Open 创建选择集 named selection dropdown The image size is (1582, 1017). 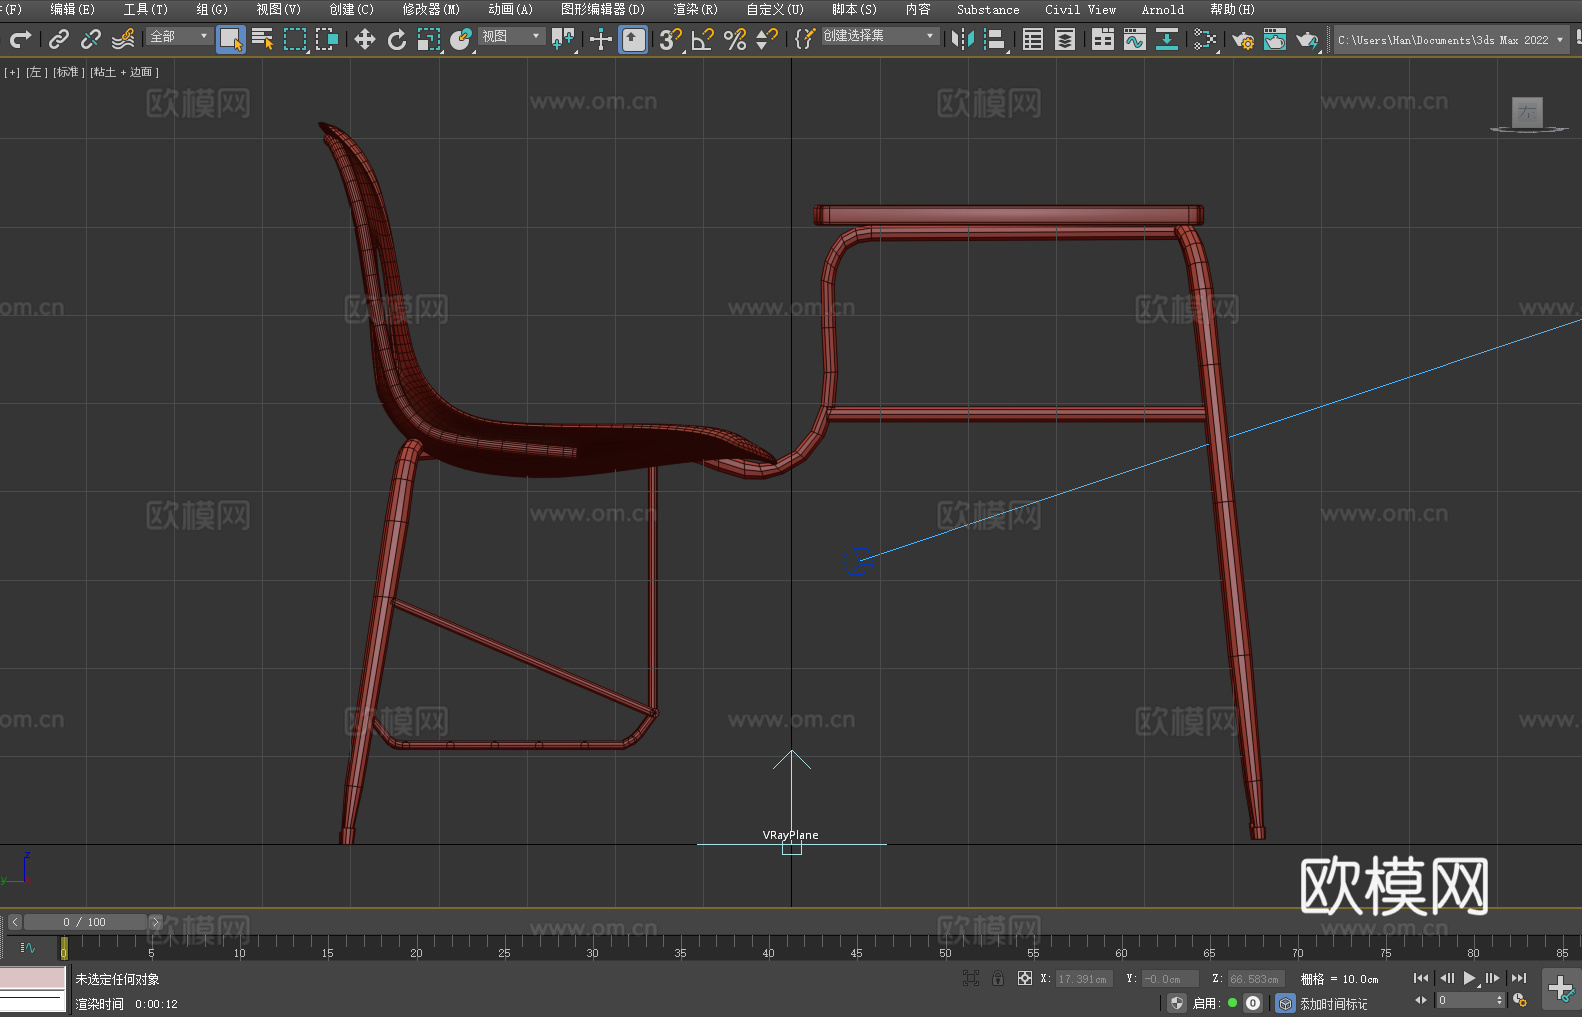[880, 36]
